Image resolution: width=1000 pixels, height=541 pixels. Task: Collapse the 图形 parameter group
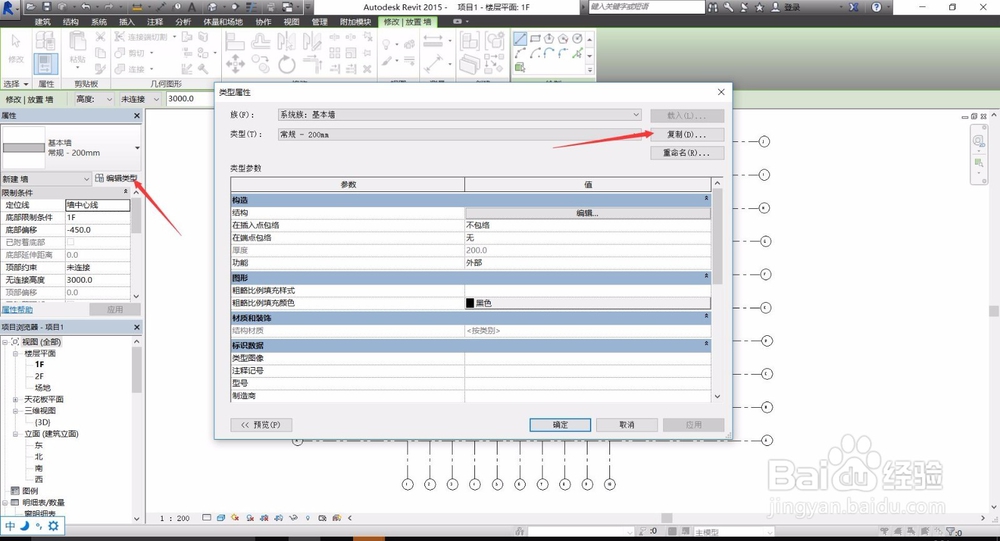706,276
